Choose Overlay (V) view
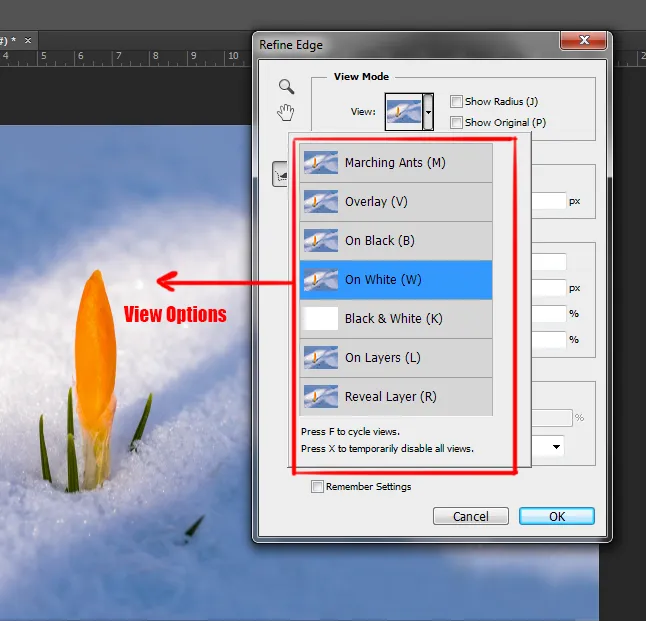 [396, 202]
